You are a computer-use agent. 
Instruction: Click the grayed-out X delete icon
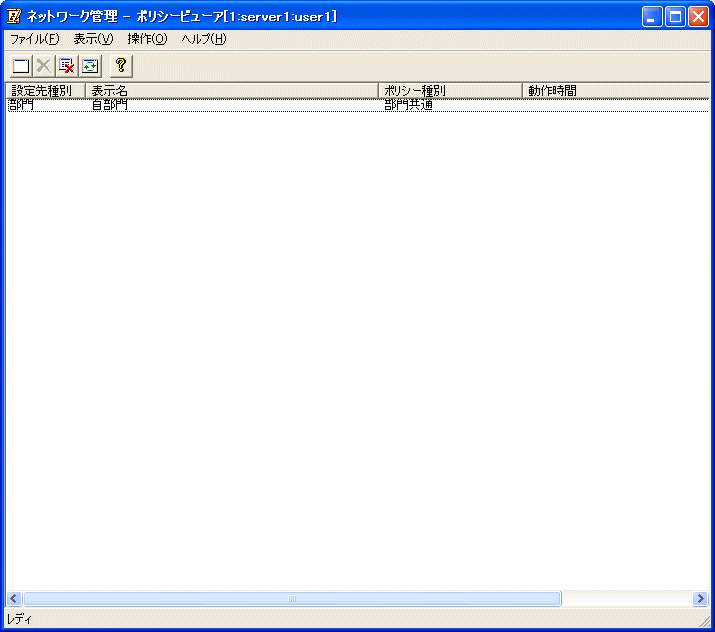coord(44,66)
